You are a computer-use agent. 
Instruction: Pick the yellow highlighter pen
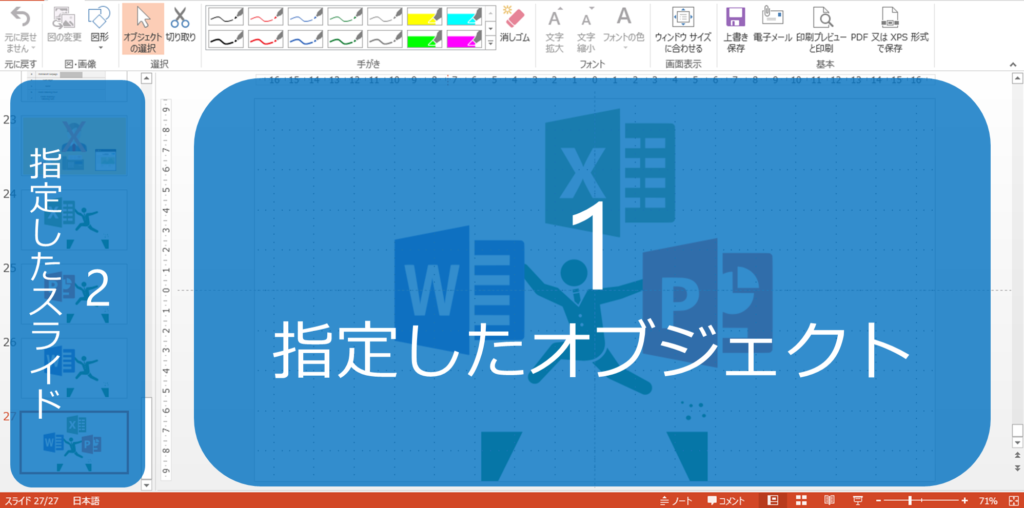pos(424,16)
